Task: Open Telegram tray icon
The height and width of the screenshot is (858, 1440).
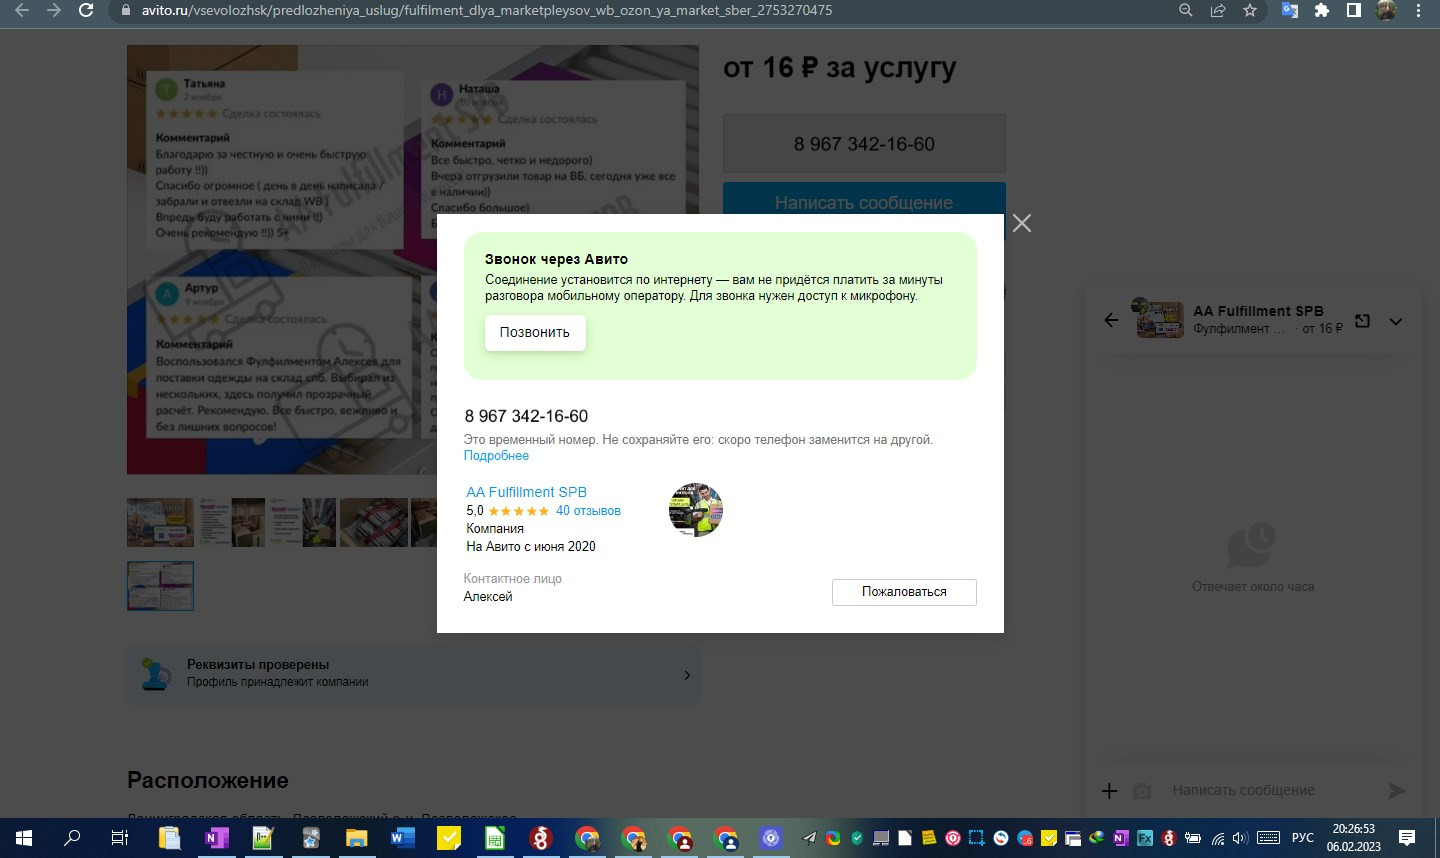Action: [809, 838]
